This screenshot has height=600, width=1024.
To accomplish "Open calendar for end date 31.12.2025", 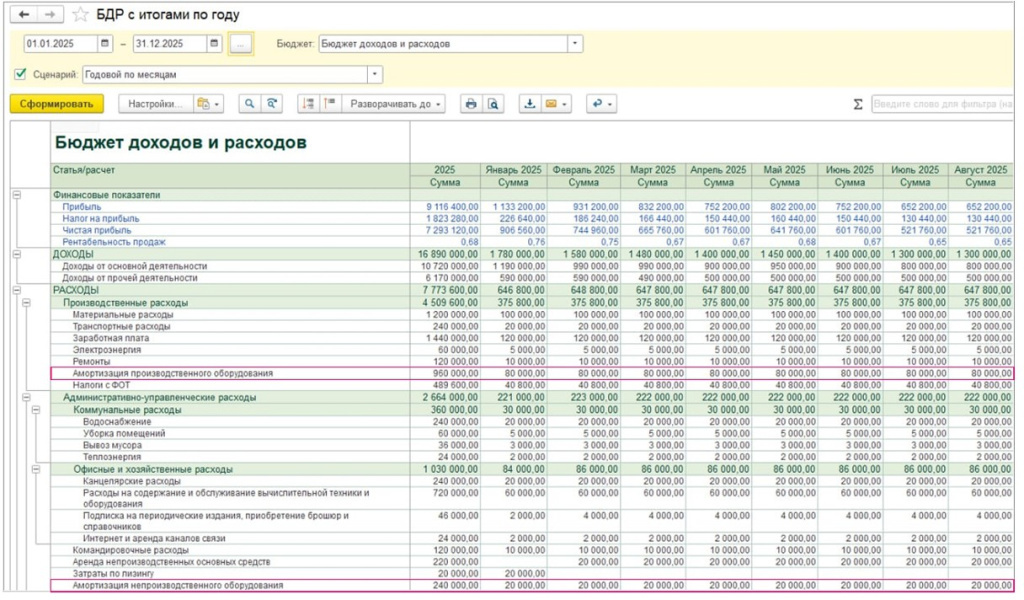I will pyautogui.click(x=214, y=44).
